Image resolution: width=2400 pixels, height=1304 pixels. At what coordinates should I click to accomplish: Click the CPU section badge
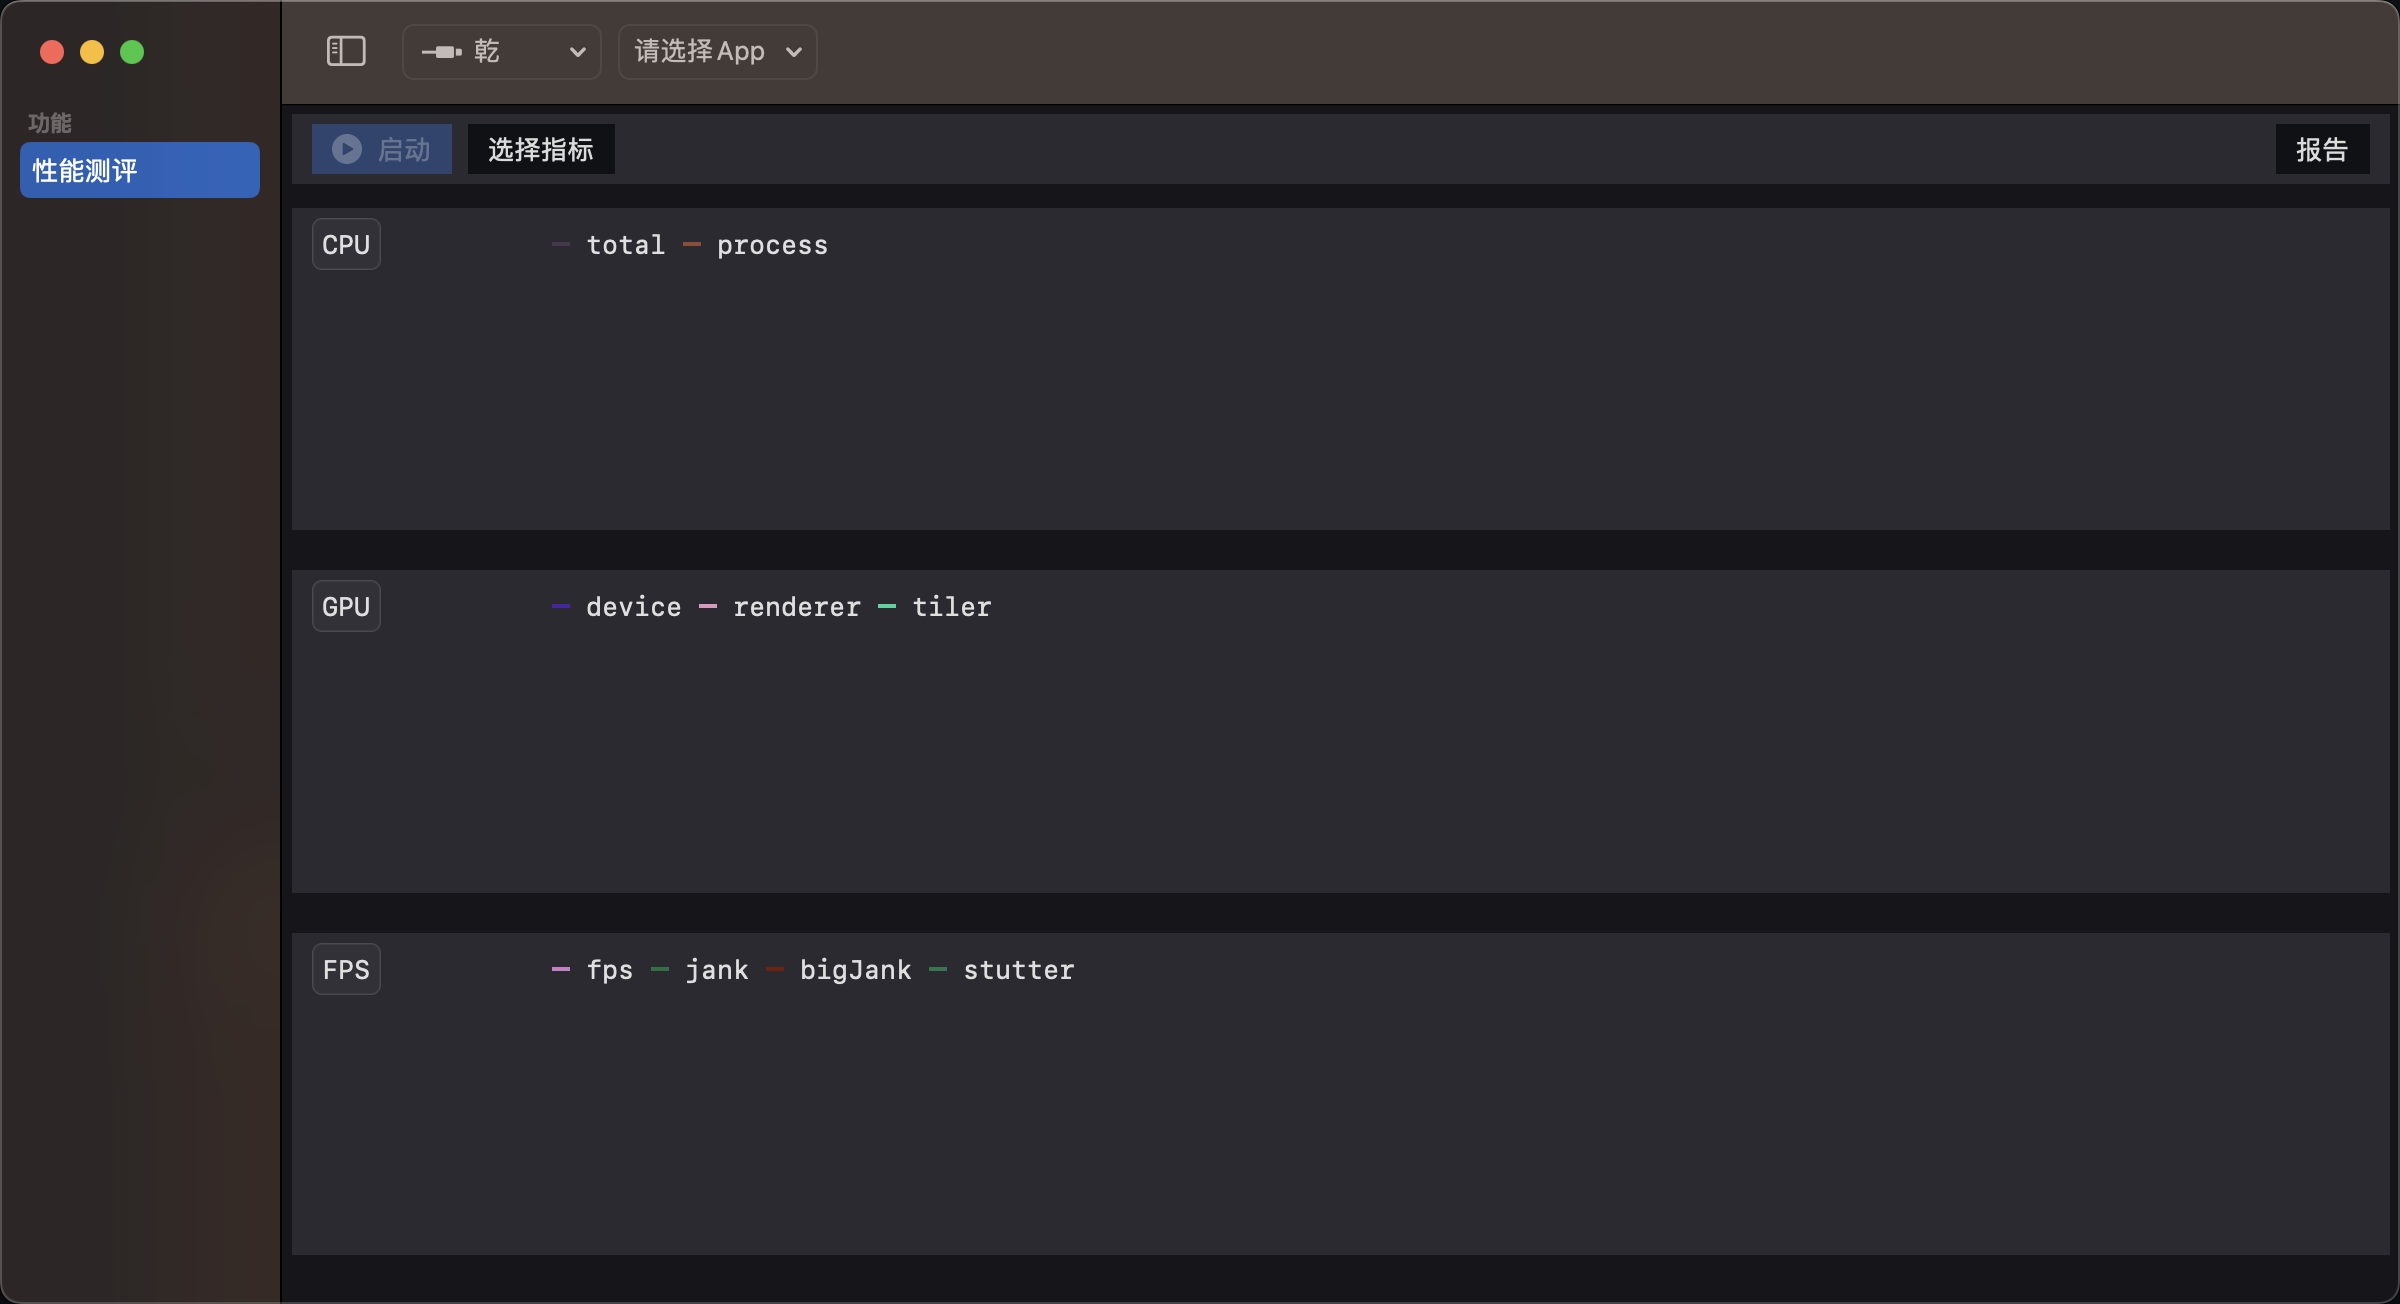[346, 243]
